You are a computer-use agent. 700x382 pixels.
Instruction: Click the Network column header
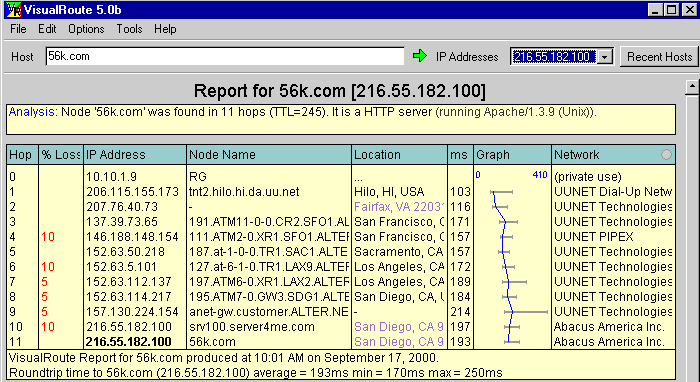point(613,155)
